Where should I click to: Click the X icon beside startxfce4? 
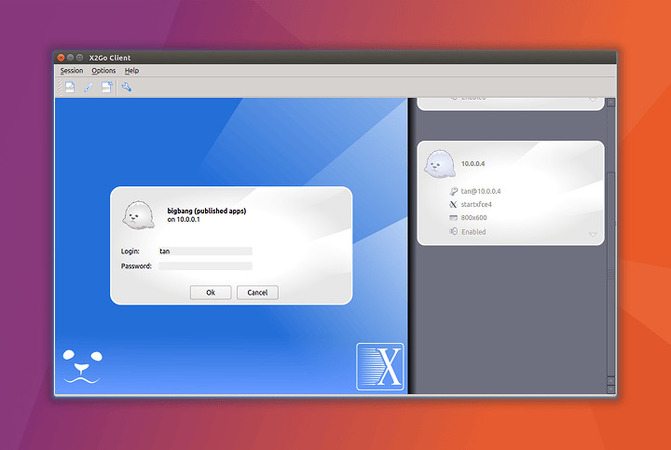pyautogui.click(x=453, y=204)
